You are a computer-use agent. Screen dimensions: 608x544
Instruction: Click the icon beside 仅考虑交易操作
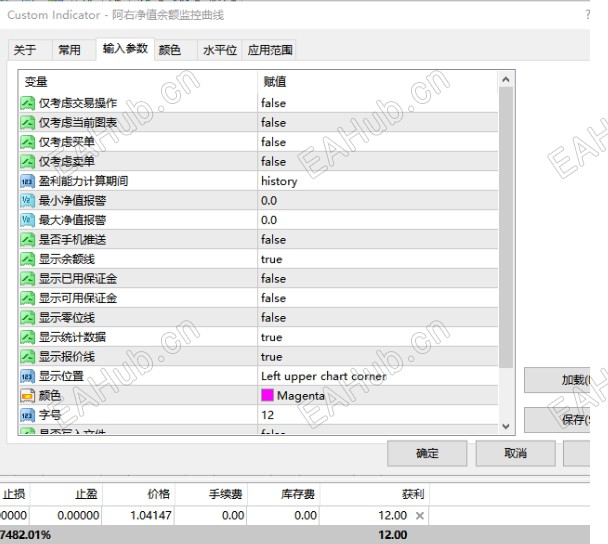(x=28, y=103)
